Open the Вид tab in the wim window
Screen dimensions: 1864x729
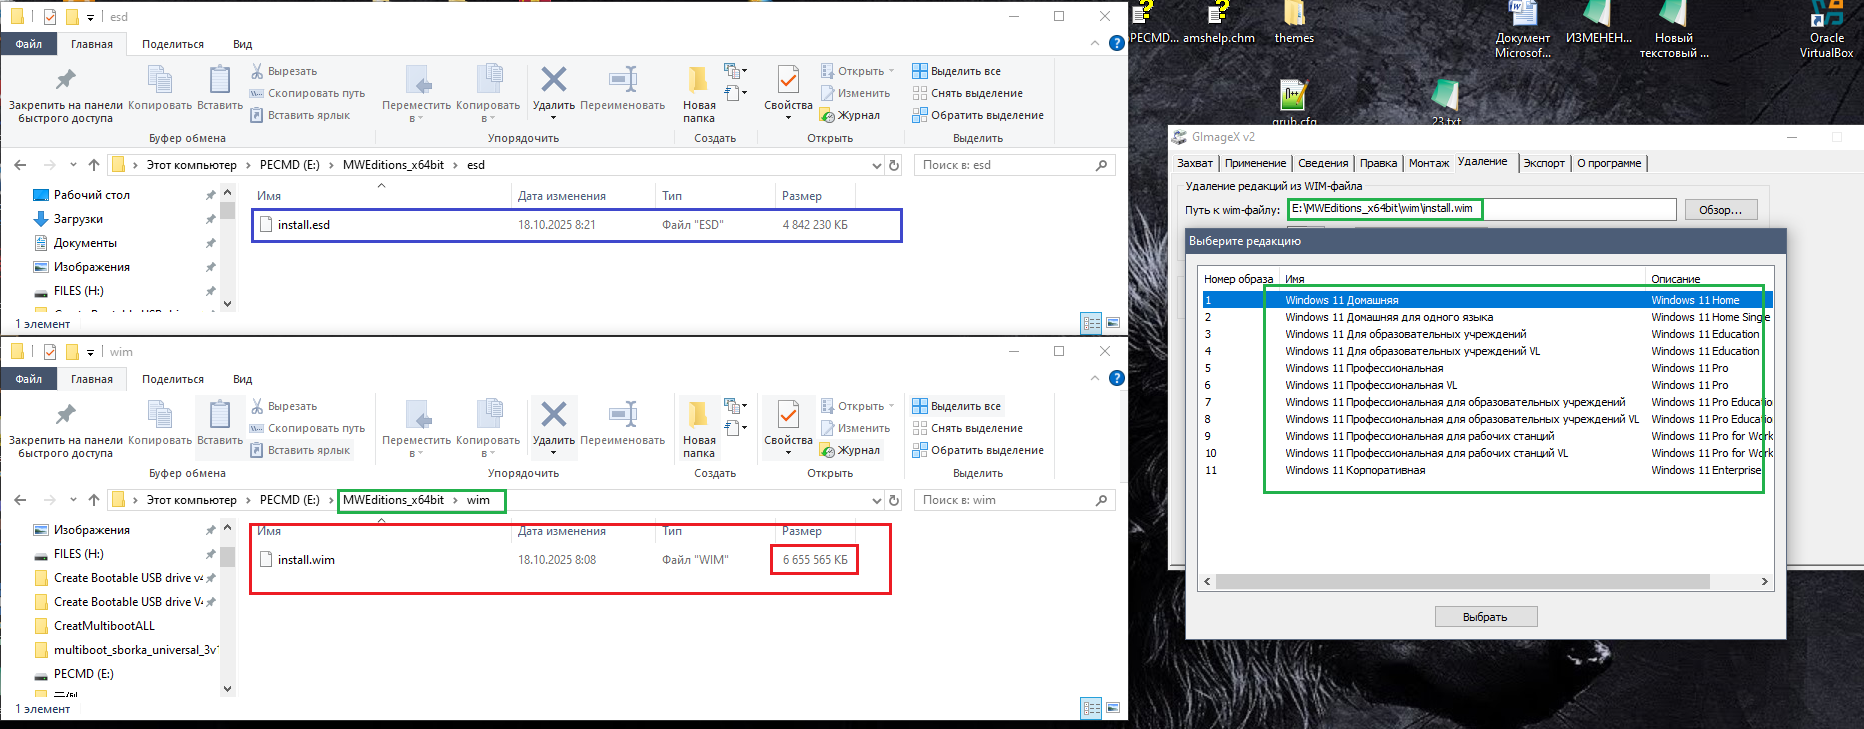click(x=242, y=379)
